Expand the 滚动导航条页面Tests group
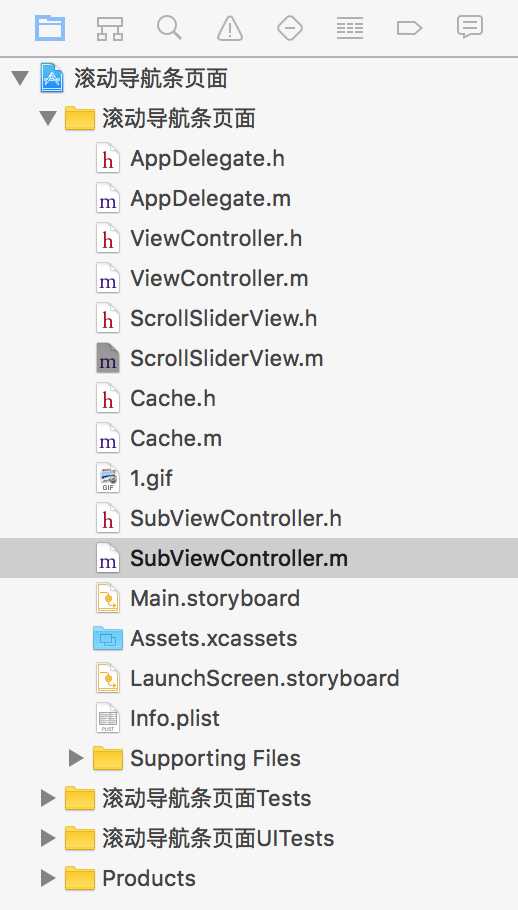This screenshot has width=518, height=910. (48, 798)
